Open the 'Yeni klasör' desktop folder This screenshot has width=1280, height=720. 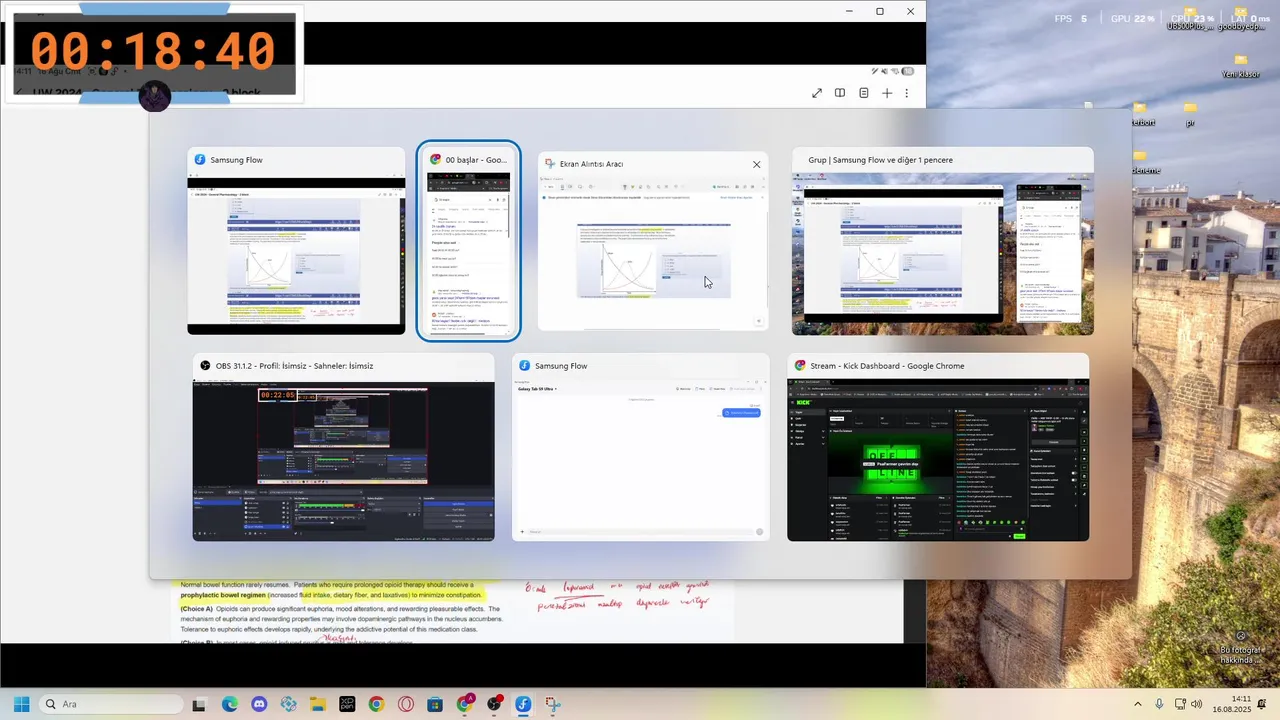[x=1240, y=67]
